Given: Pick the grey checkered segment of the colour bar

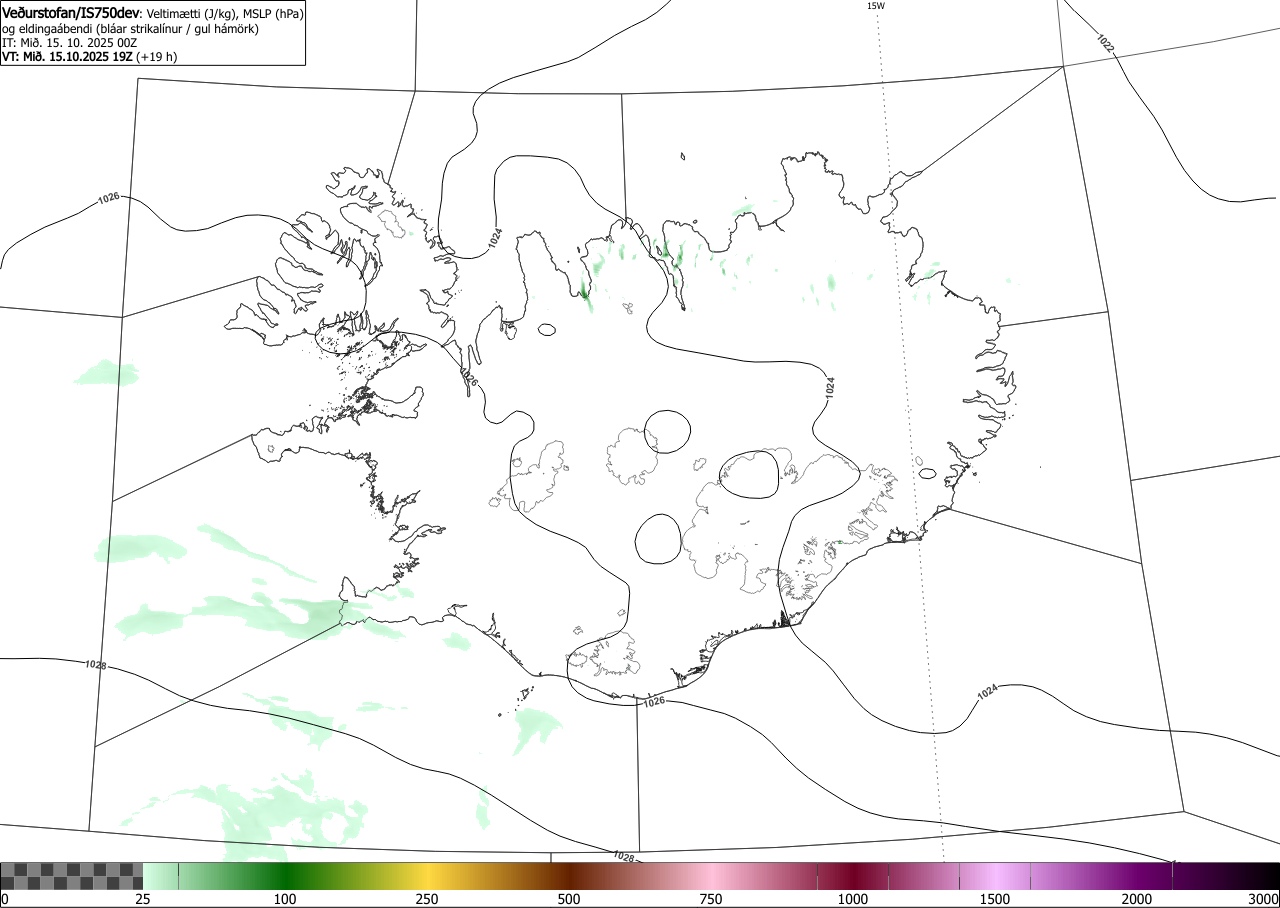Looking at the screenshot, I should tap(71, 876).
